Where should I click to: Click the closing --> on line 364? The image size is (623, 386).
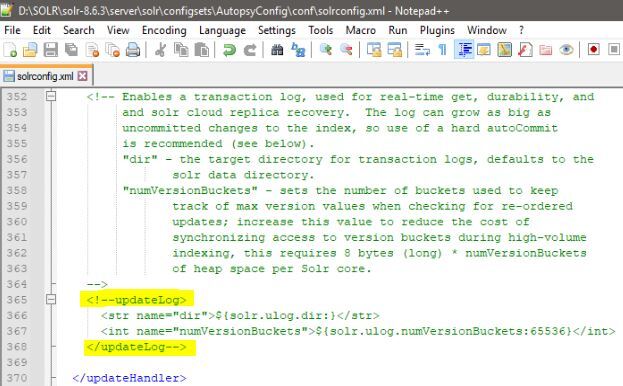[97, 284]
